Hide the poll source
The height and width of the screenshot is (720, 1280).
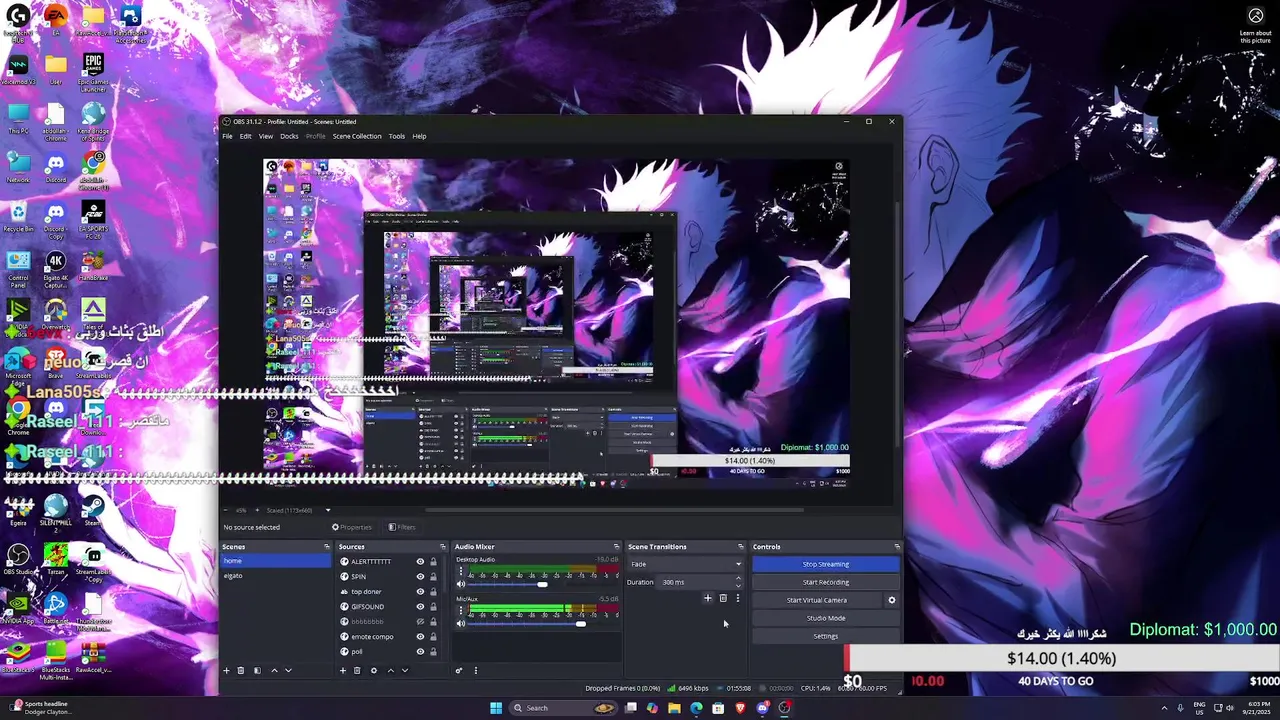pyautogui.click(x=420, y=652)
